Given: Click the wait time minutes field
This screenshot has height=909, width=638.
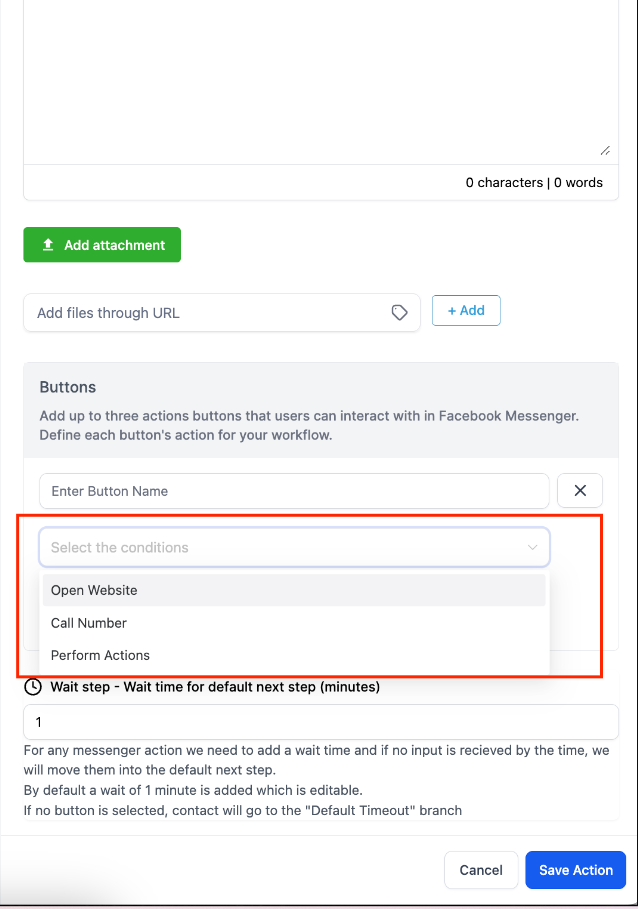Looking at the screenshot, I should (320, 722).
